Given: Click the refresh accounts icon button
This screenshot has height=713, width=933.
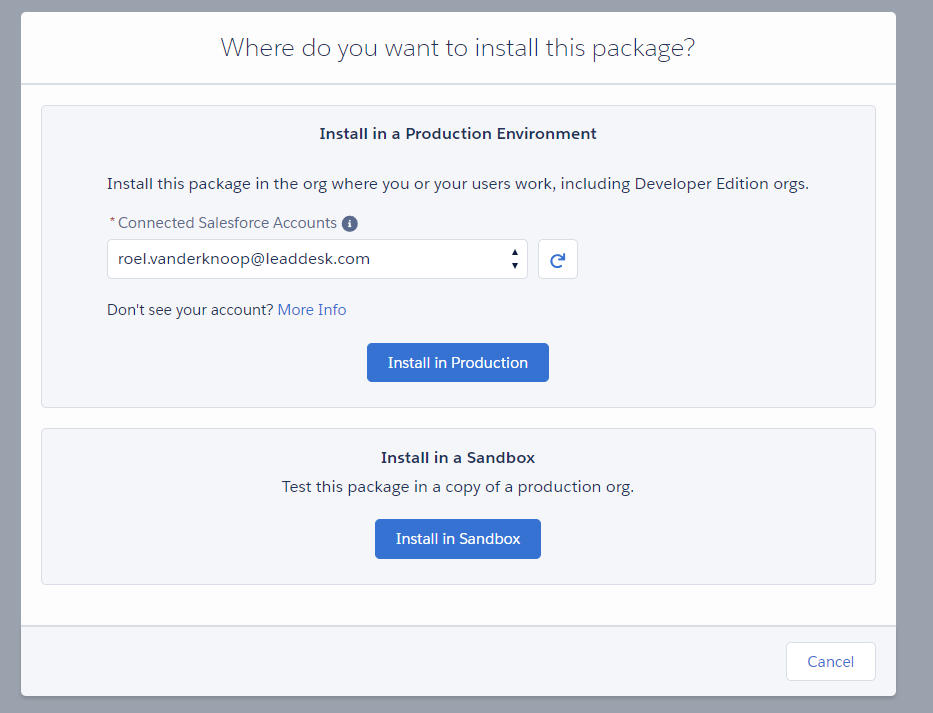Looking at the screenshot, I should tap(558, 259).
